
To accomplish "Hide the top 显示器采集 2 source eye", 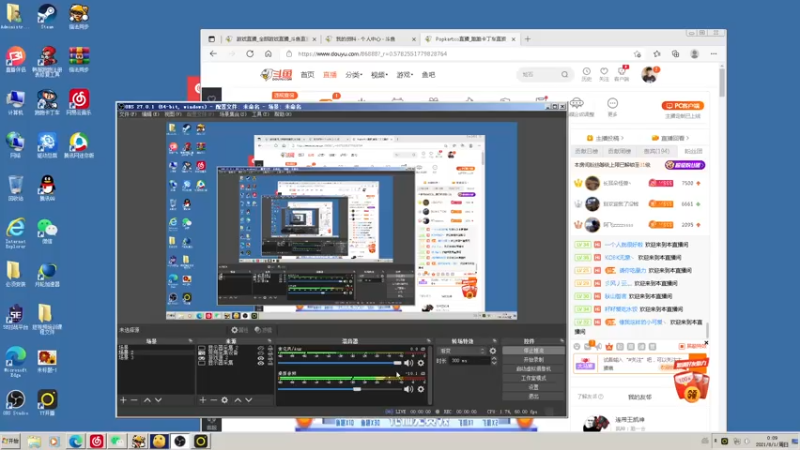I will [261, 348].
